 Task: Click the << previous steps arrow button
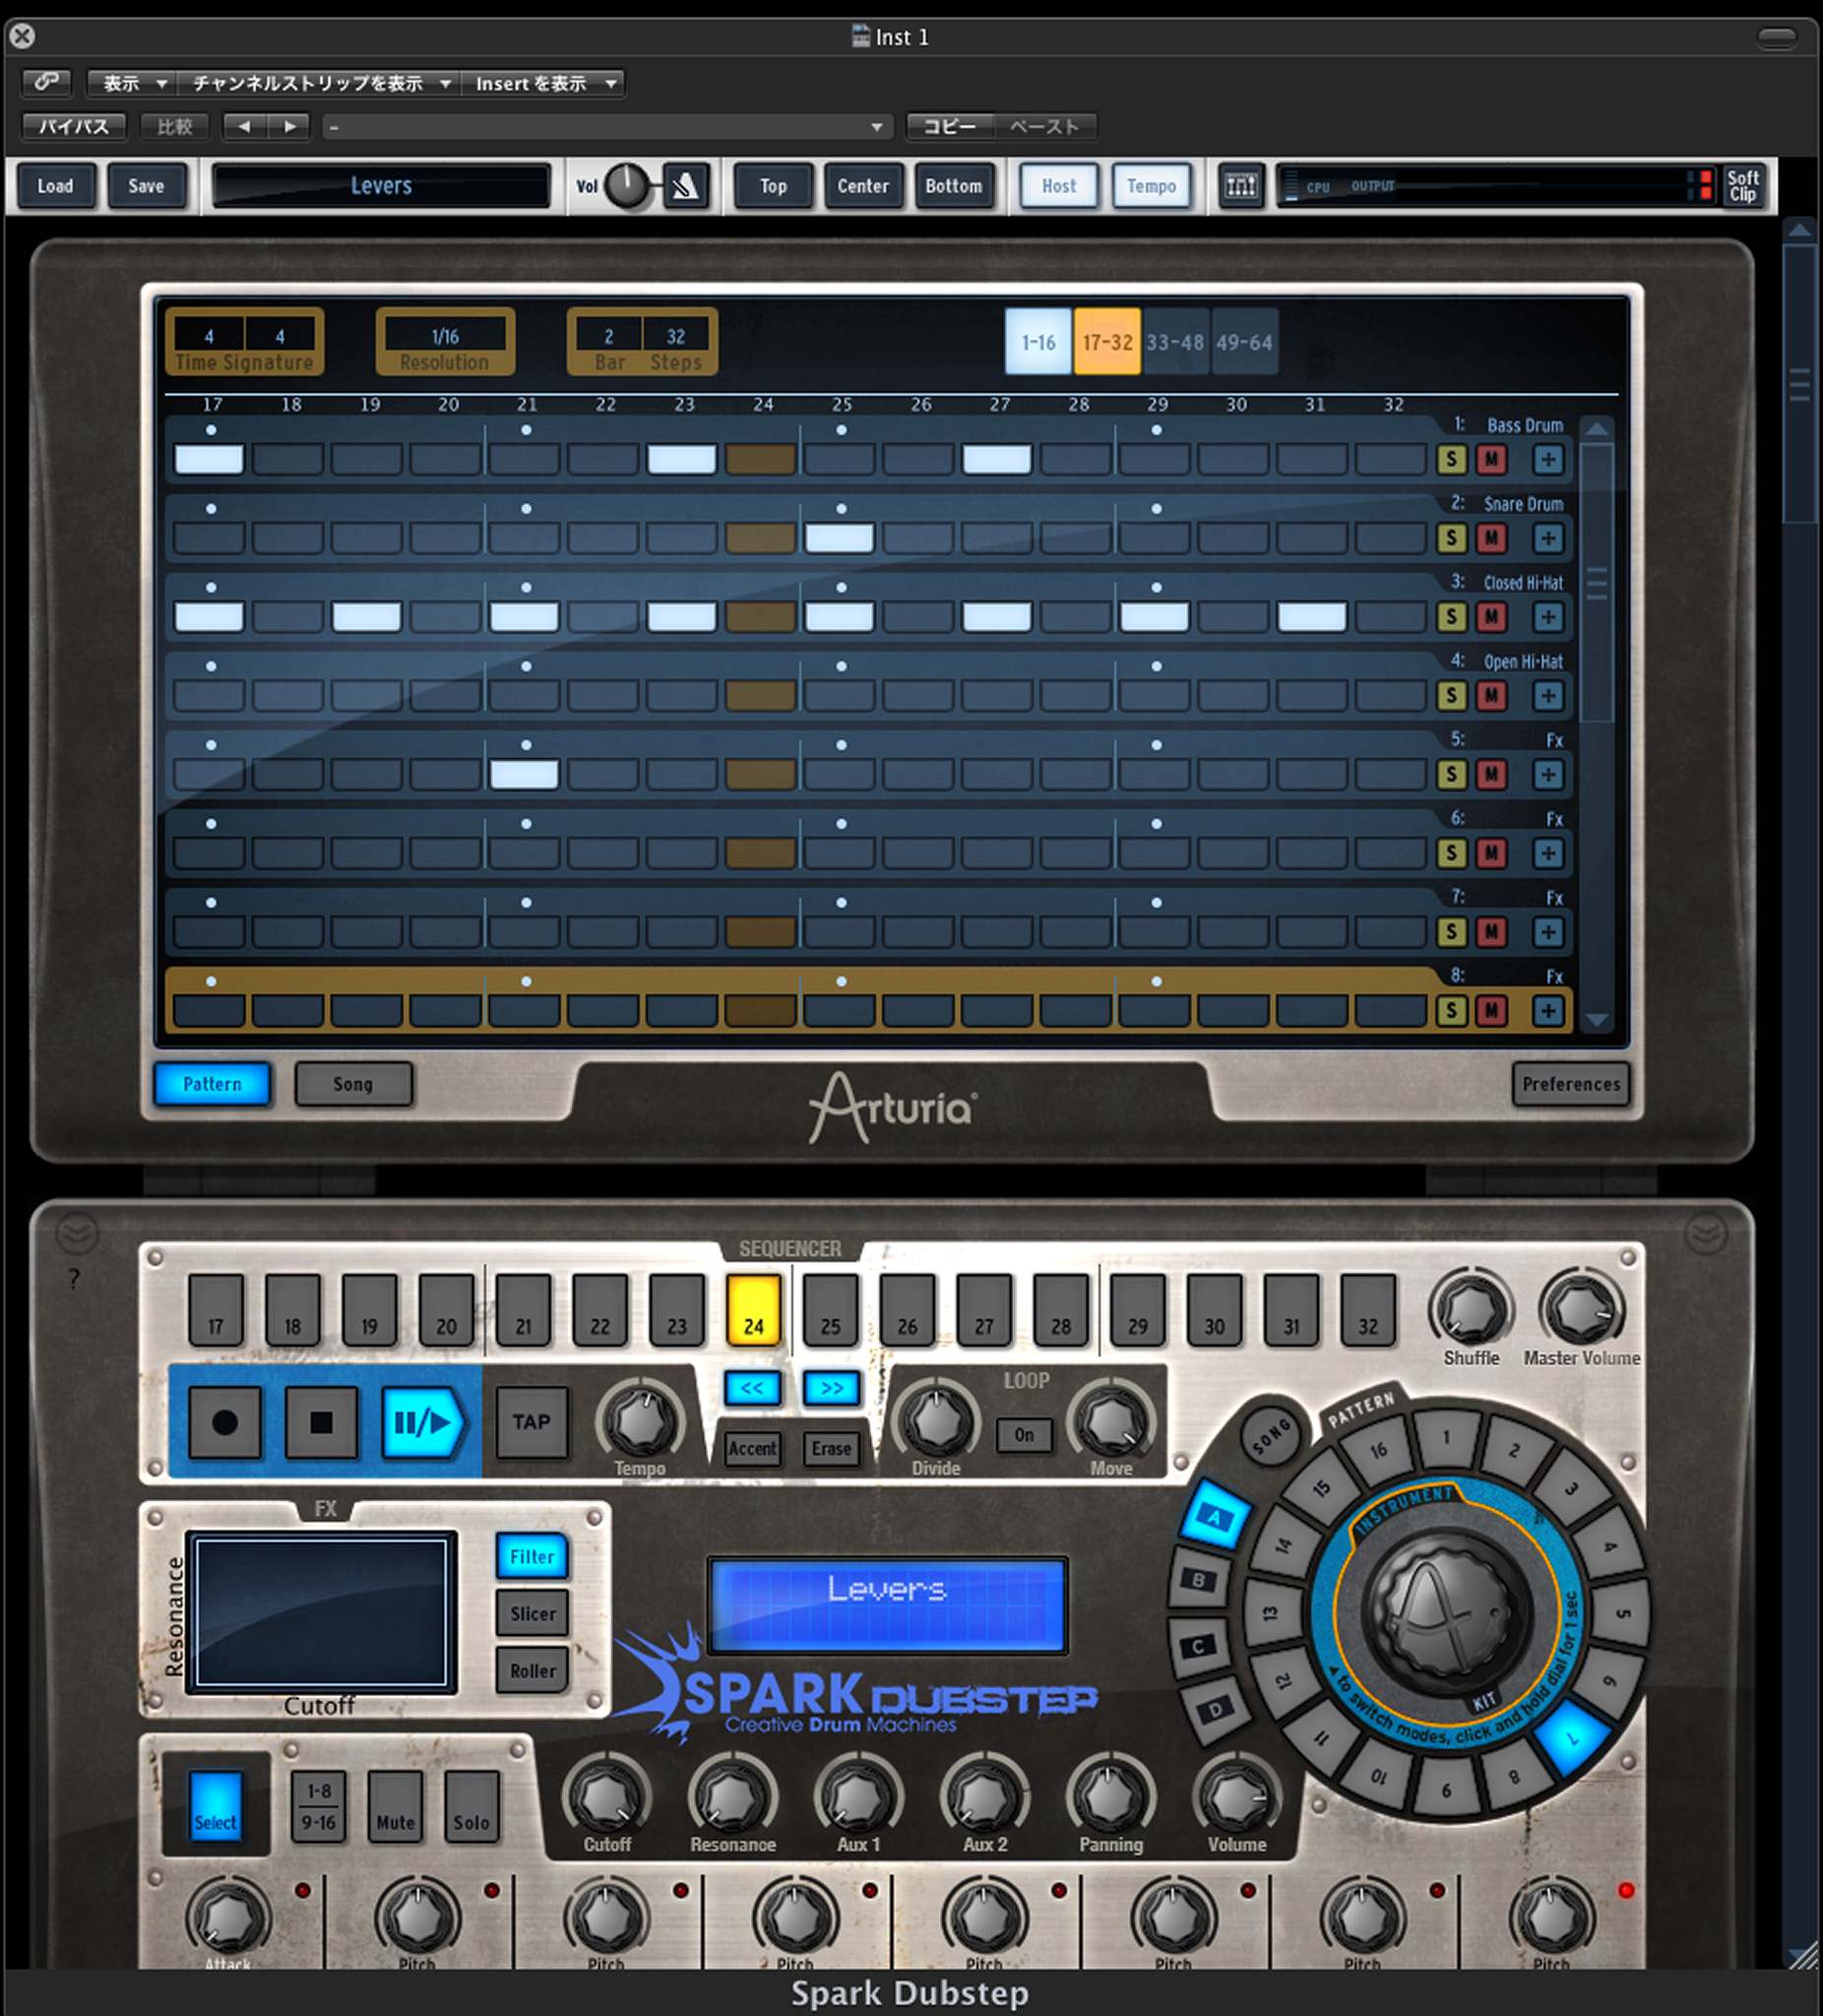(752, 1388)
